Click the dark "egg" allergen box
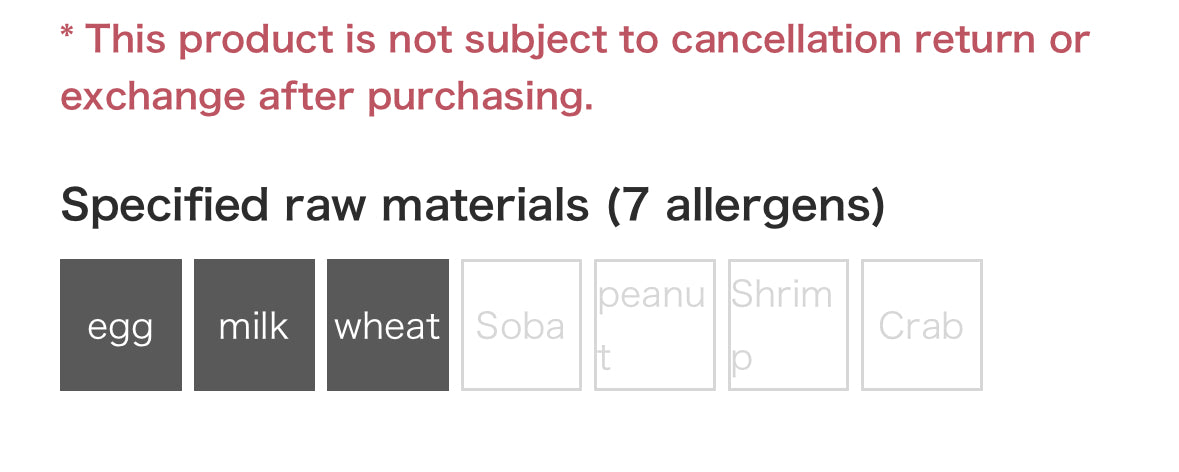 point(120,325)
